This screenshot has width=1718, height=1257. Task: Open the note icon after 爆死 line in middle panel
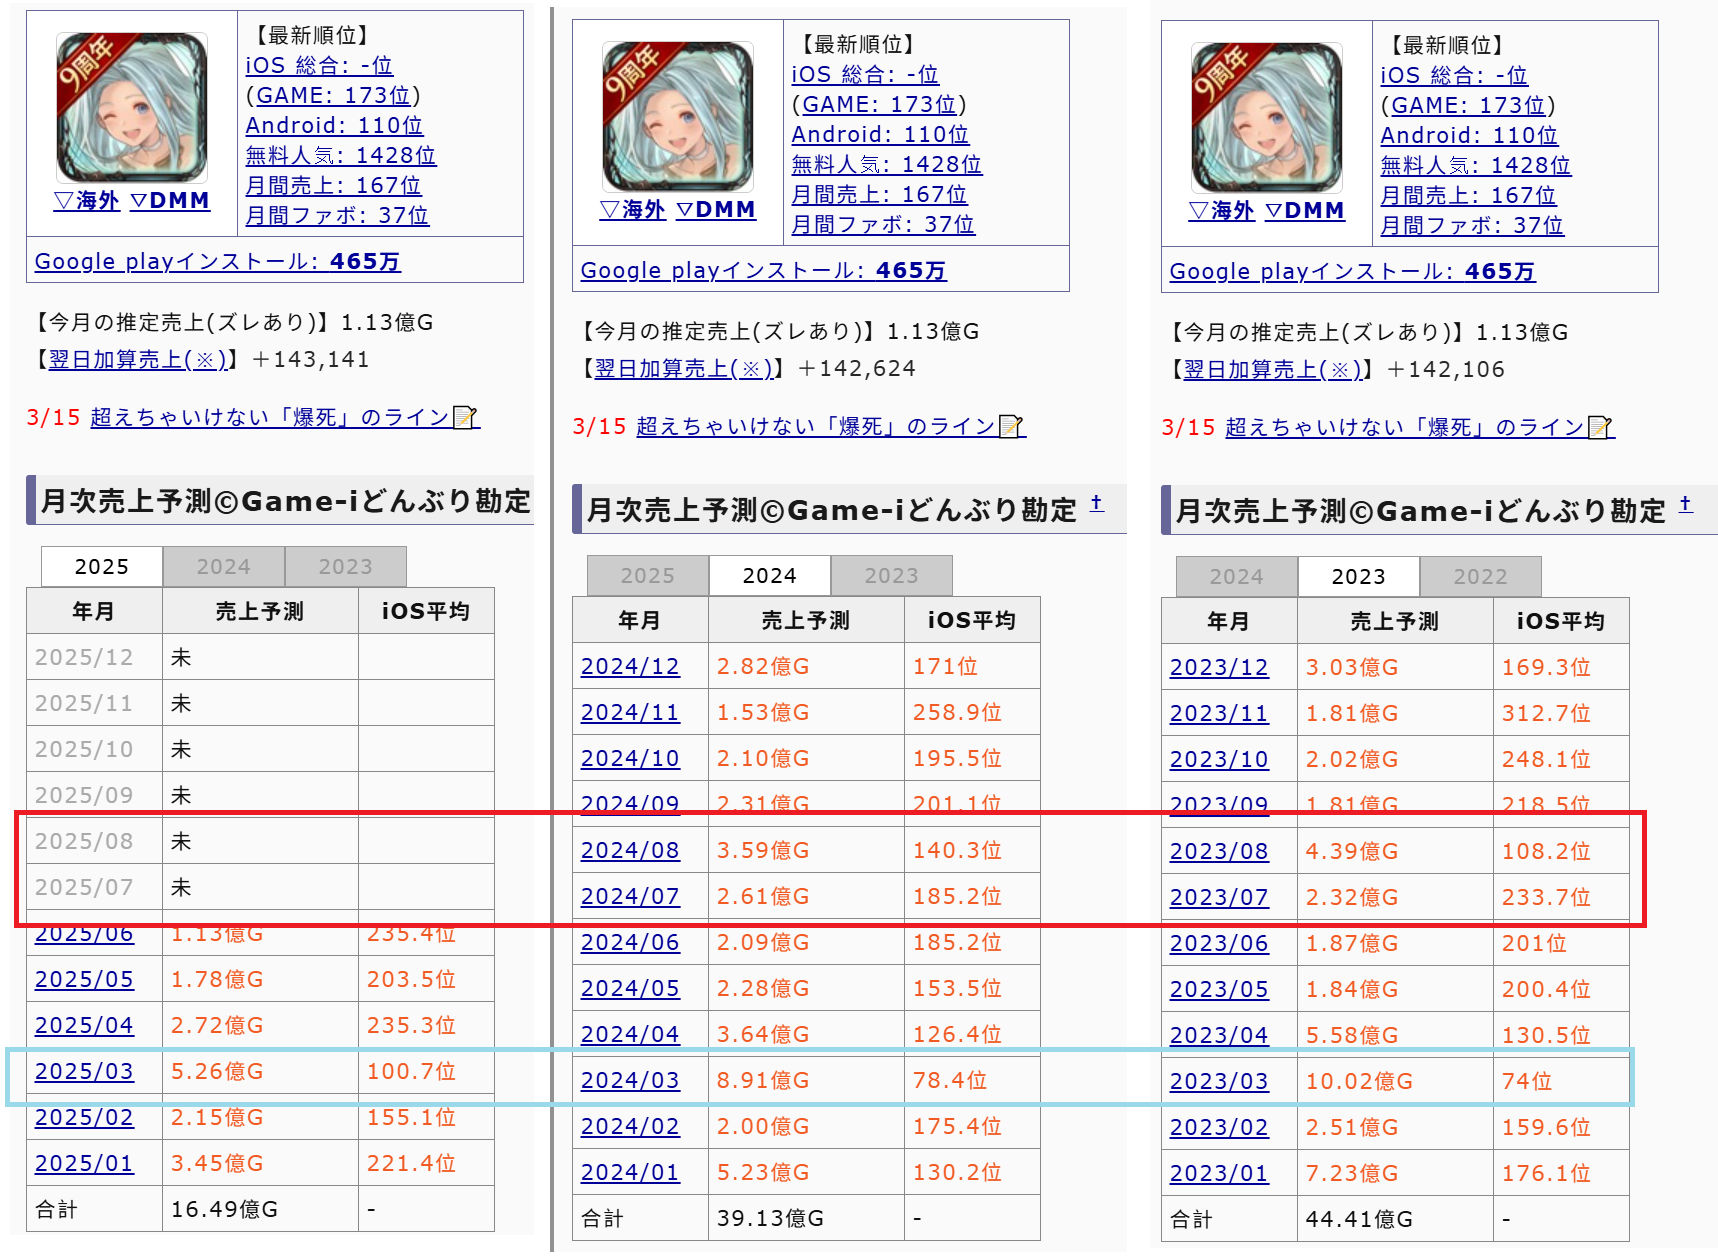1011,426
